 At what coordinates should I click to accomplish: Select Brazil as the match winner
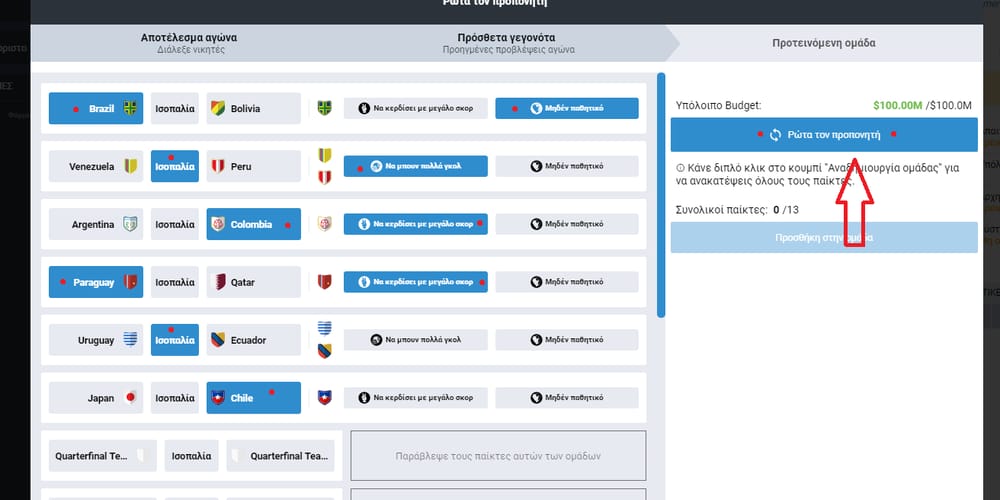tap(96, 108)
